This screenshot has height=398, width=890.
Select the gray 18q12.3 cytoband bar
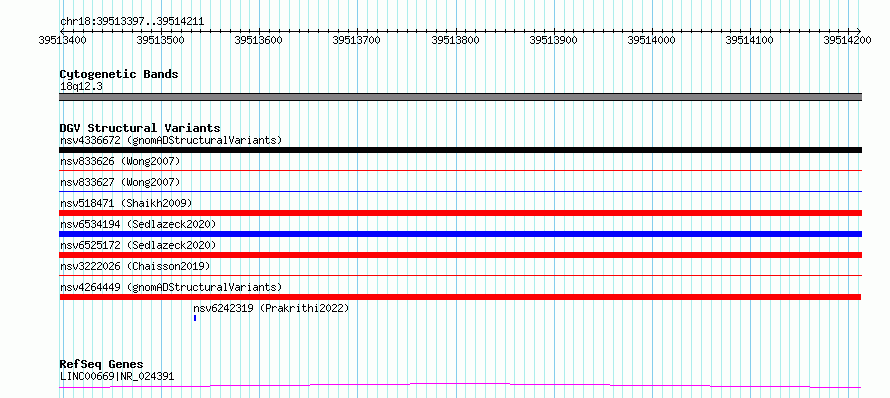(x=460, y=97)
